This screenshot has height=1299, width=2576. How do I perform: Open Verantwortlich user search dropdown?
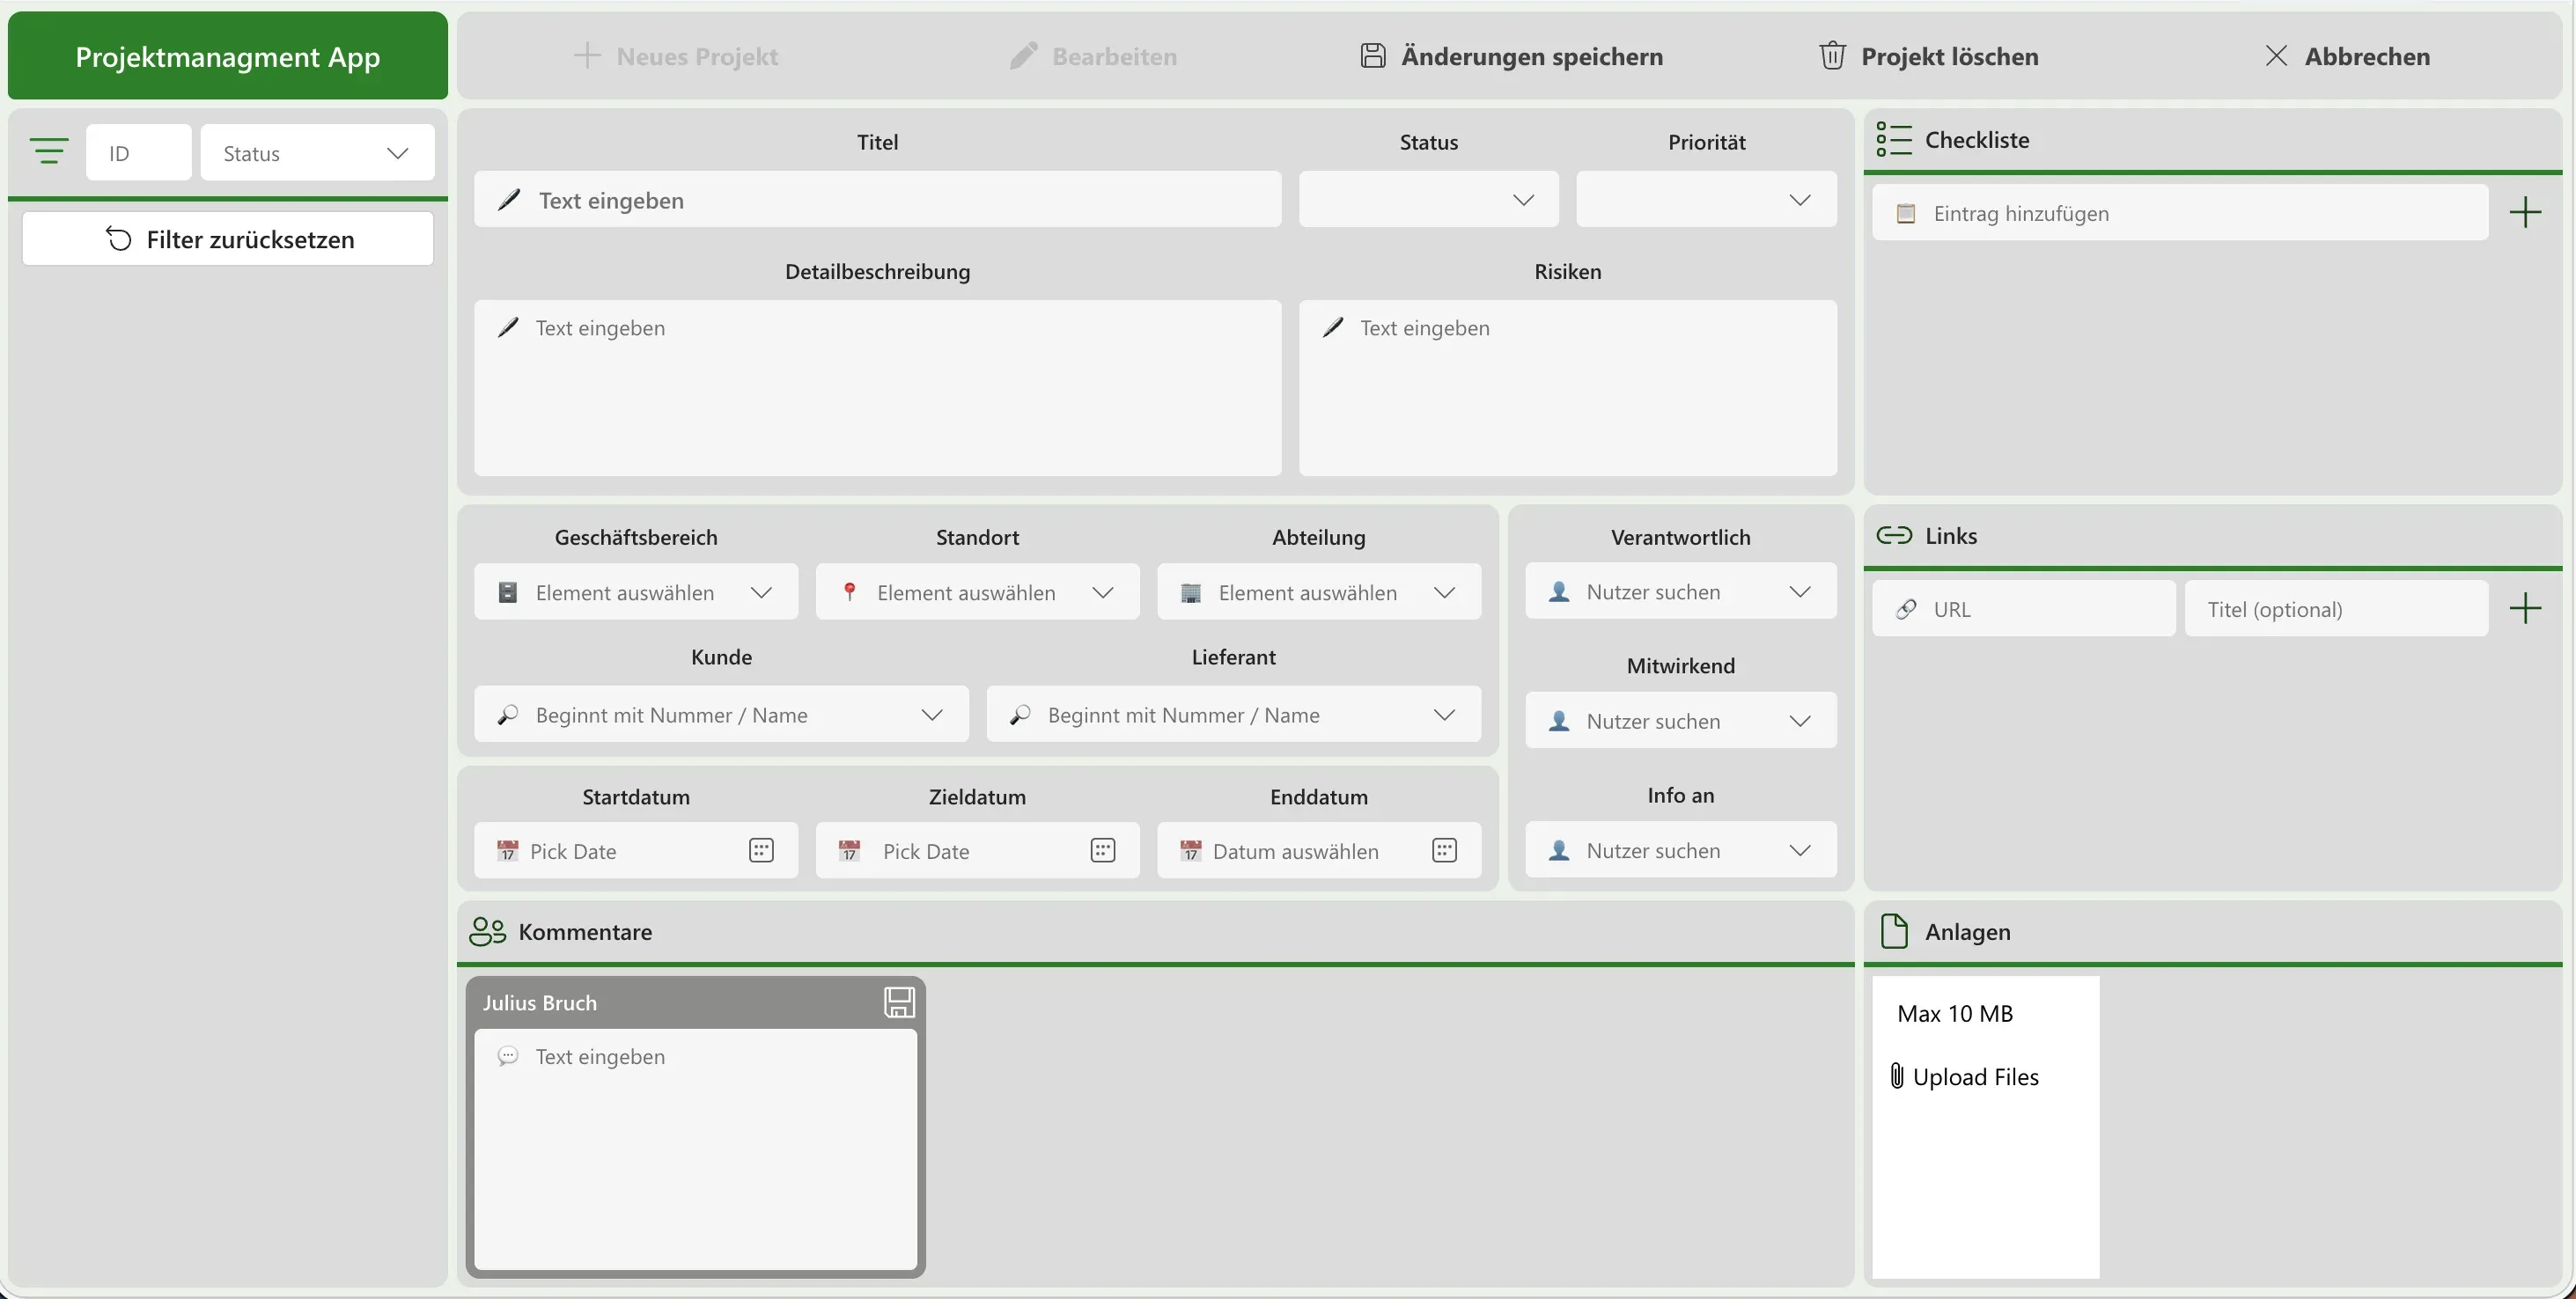point(1680,591)
